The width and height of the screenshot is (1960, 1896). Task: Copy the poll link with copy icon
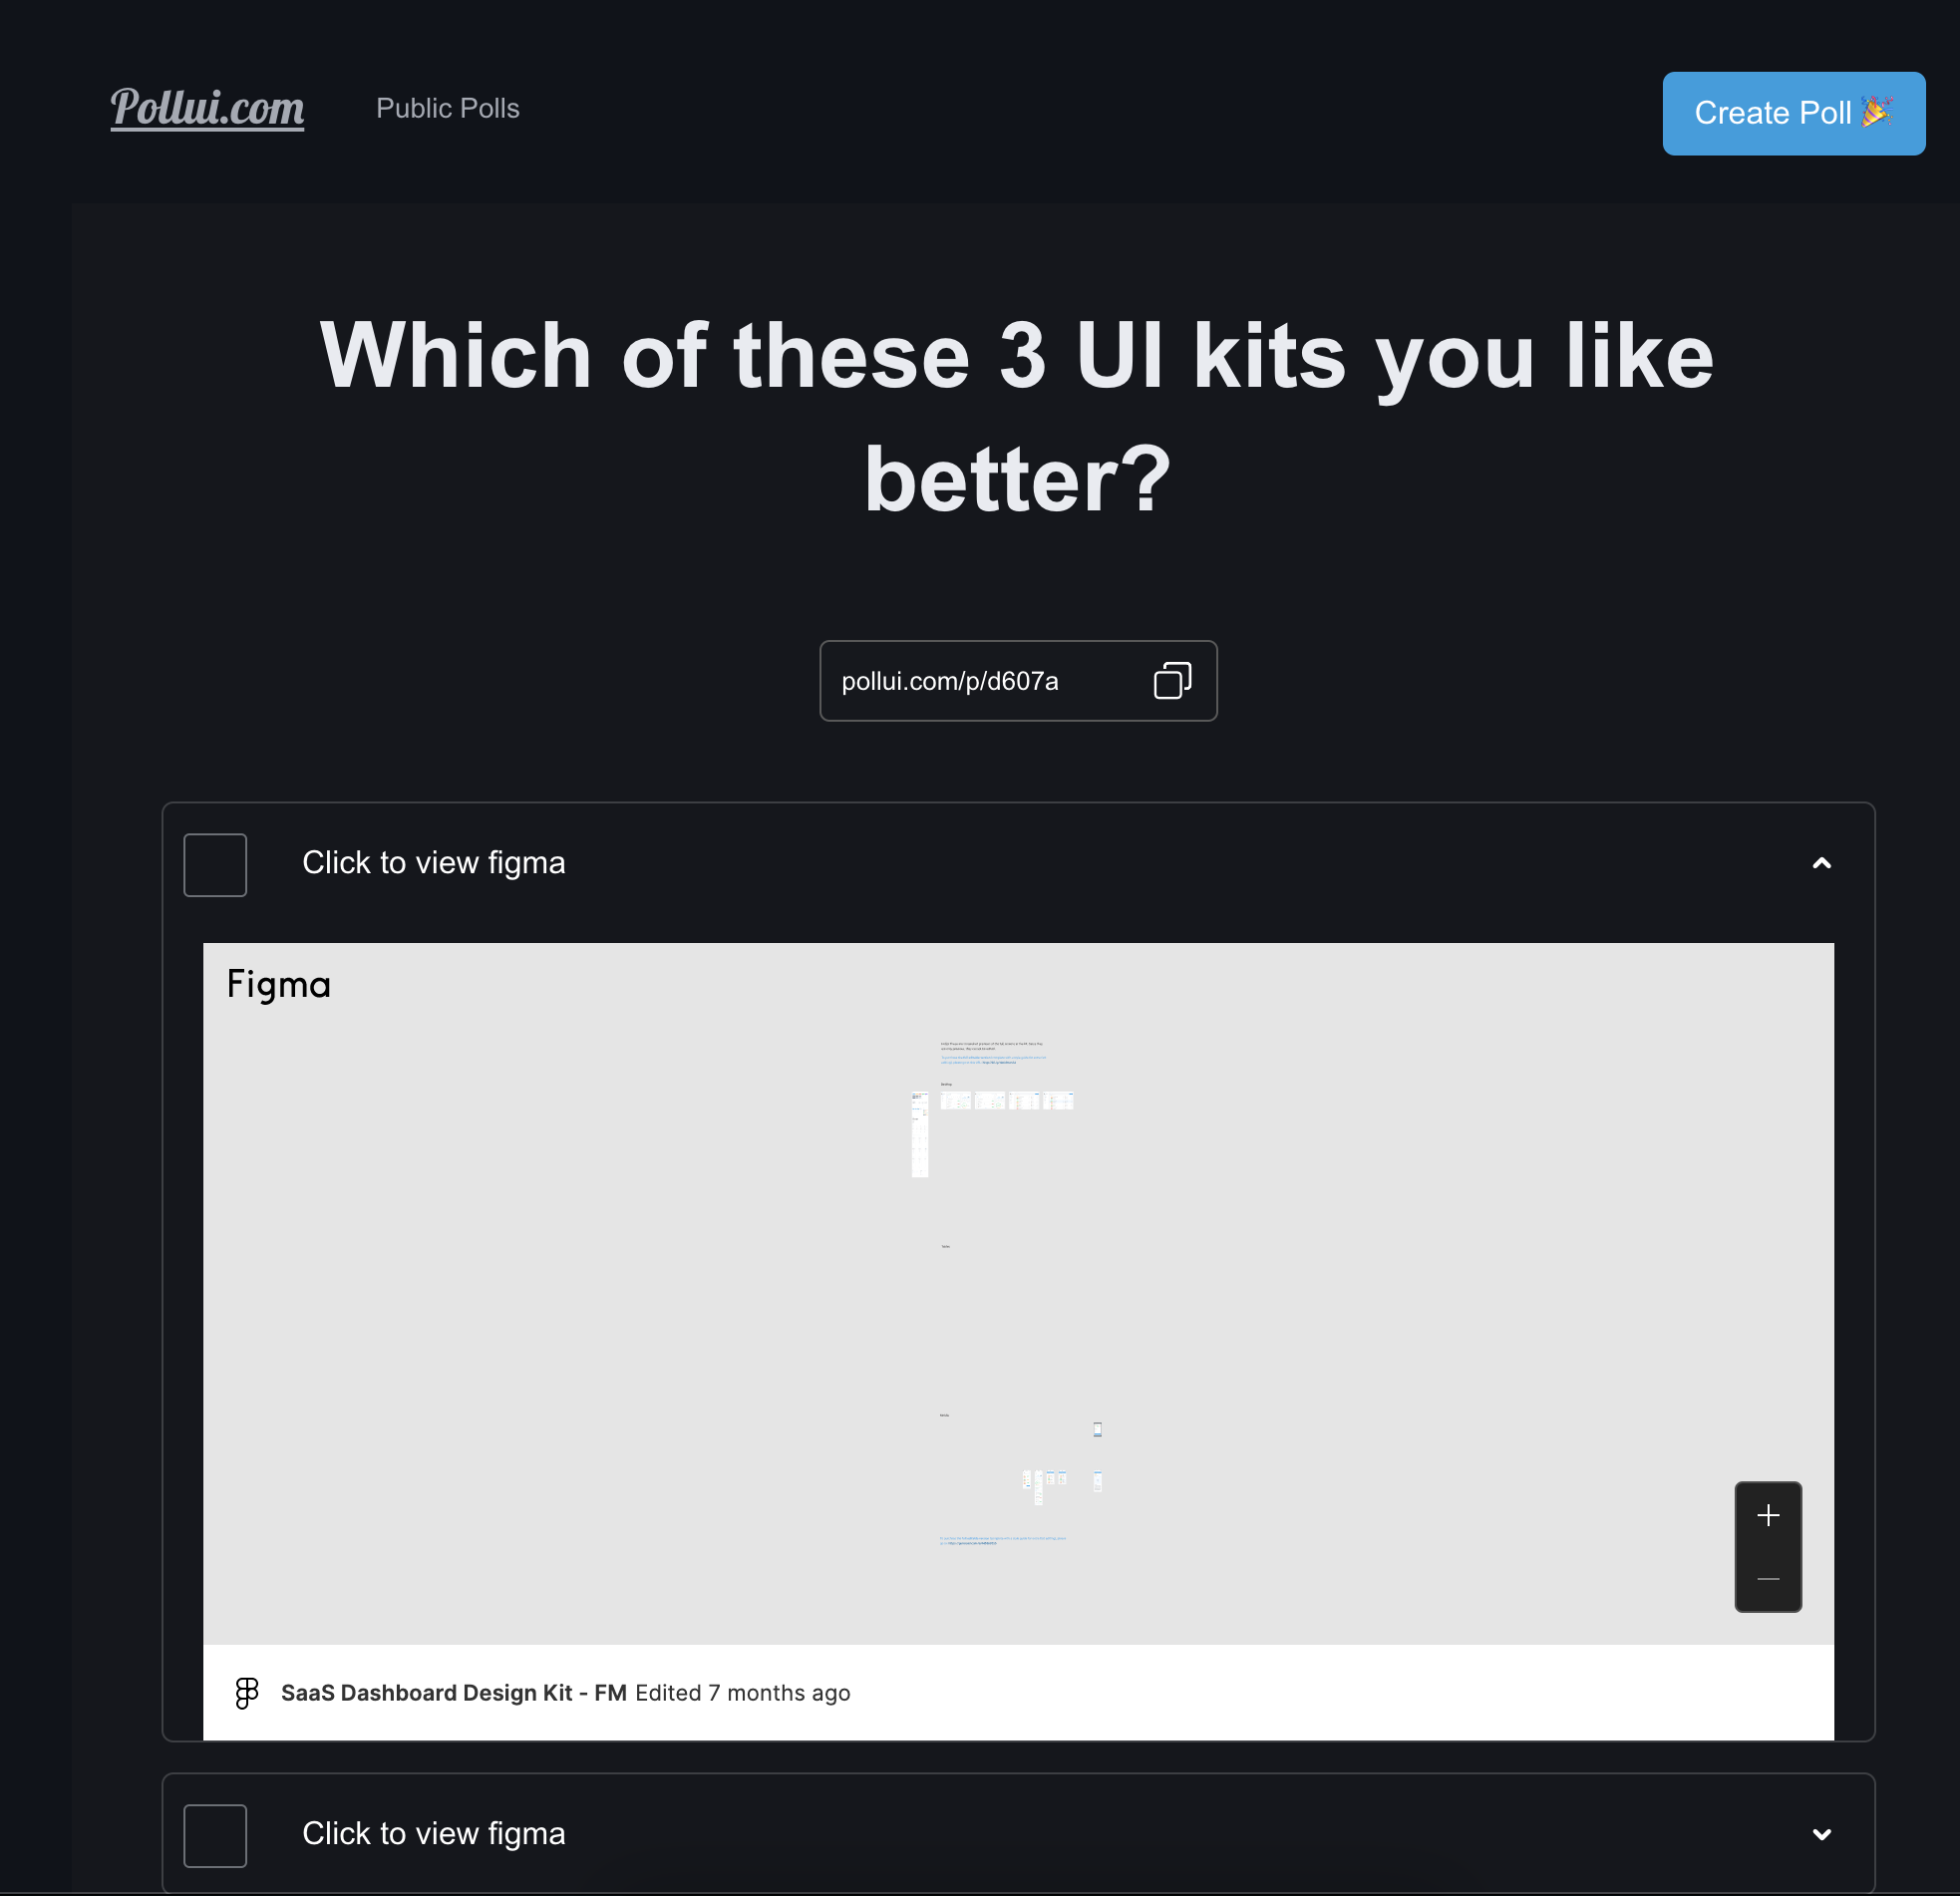[x=1172, y=681]
